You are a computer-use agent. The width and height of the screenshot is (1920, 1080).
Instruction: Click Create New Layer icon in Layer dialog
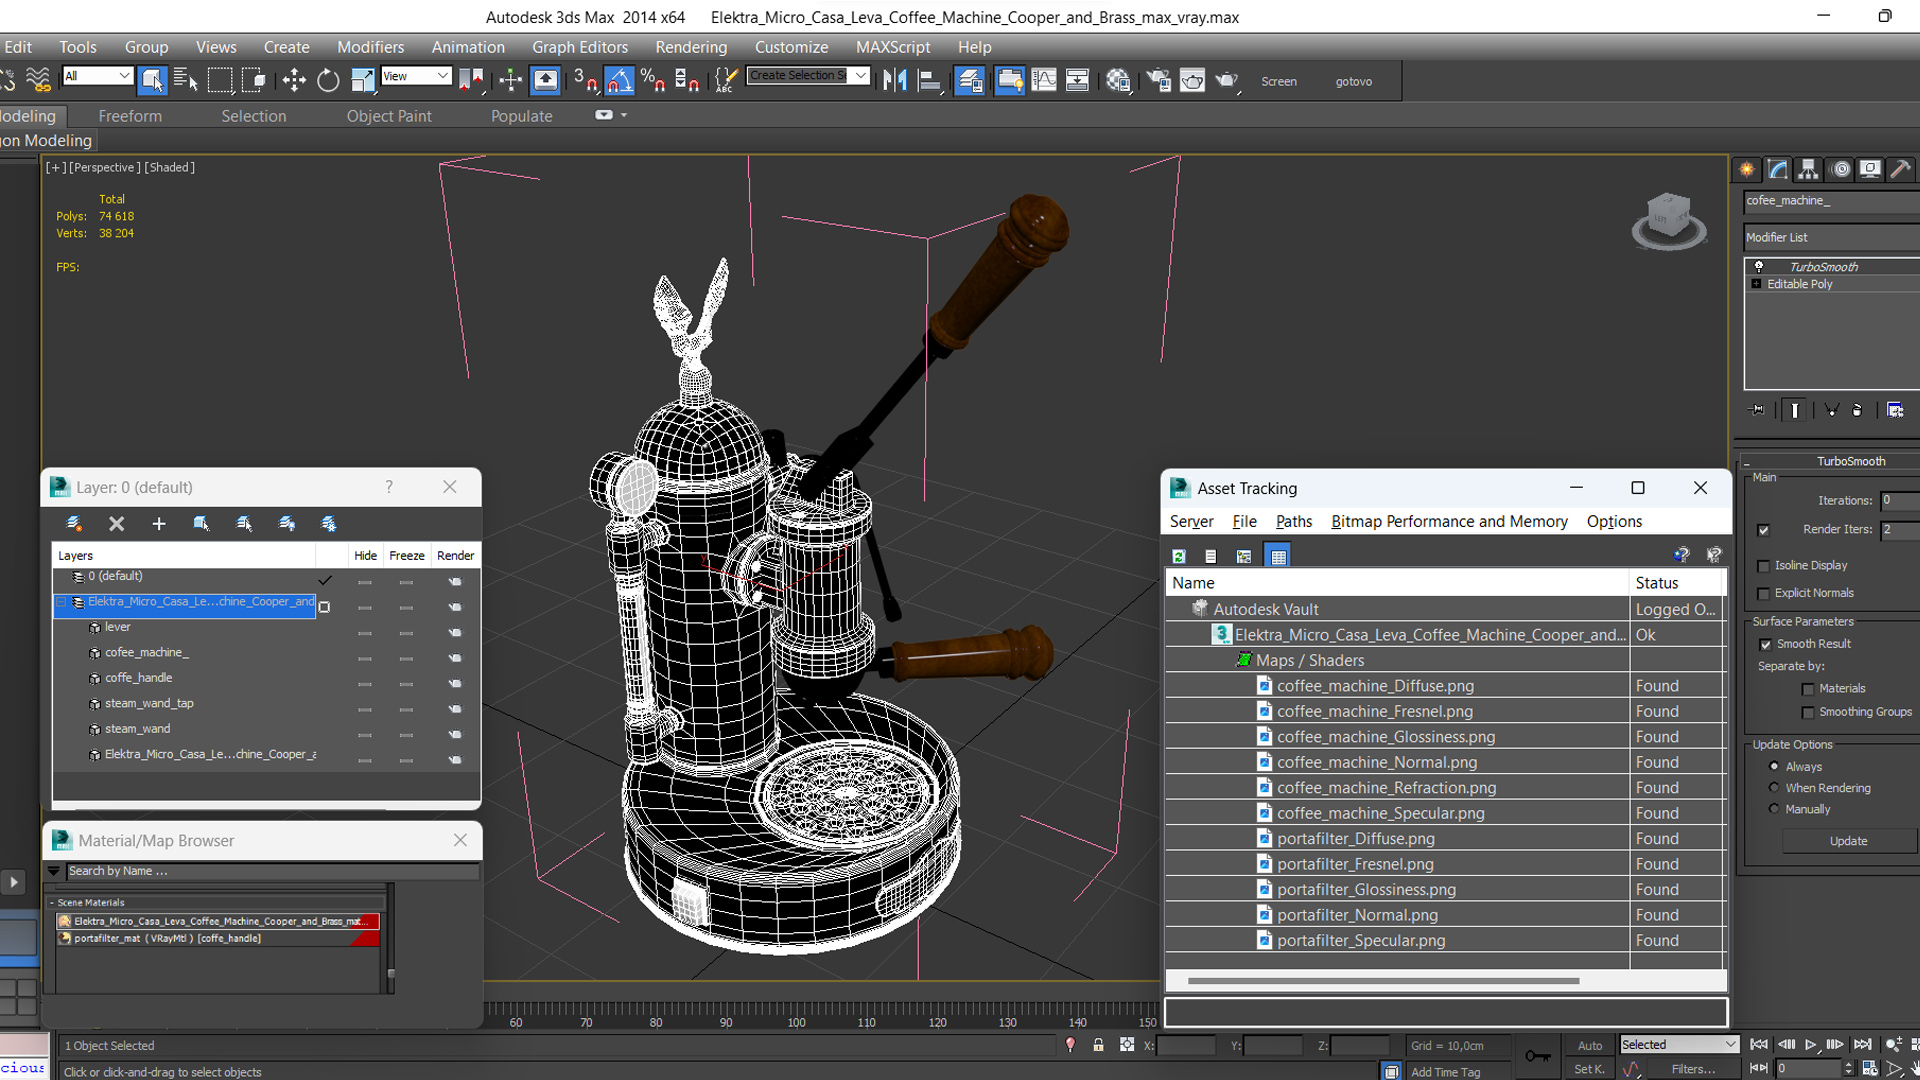click(74, 523)
